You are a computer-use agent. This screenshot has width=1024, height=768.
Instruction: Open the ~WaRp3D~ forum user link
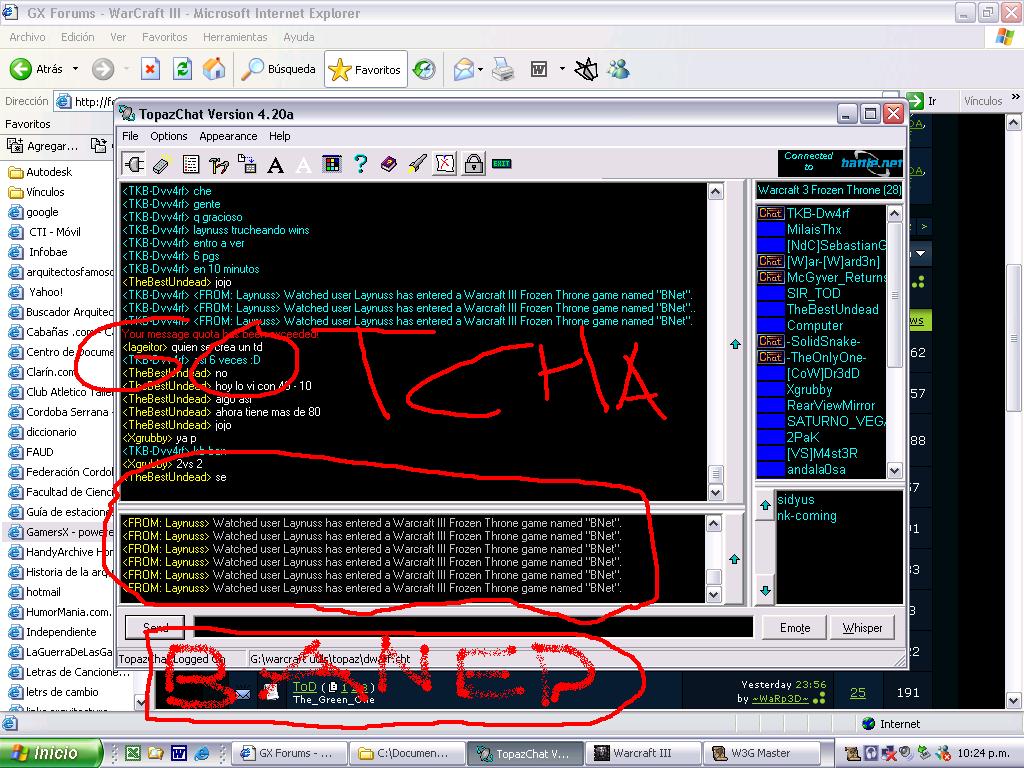pyautogui.click(x=782, y=699)
